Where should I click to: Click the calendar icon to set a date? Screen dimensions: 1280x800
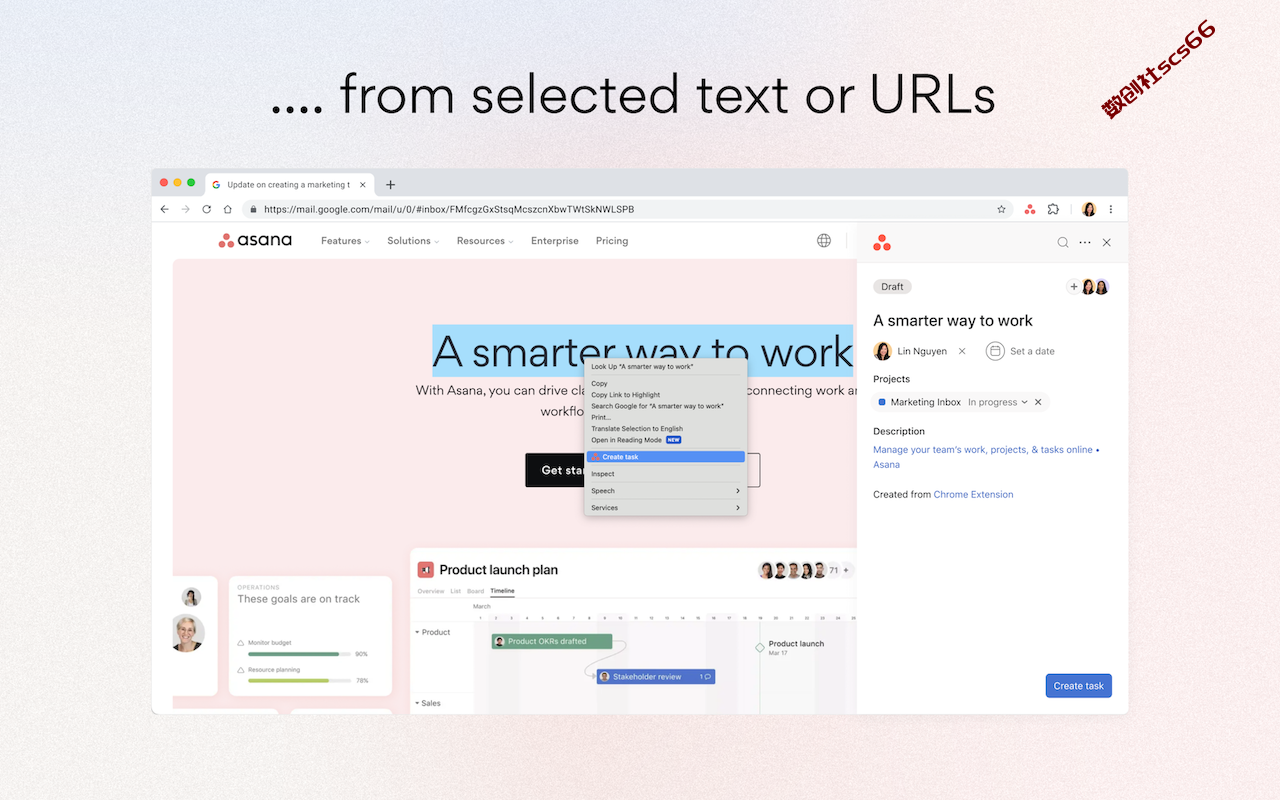(x=995, y=351)
